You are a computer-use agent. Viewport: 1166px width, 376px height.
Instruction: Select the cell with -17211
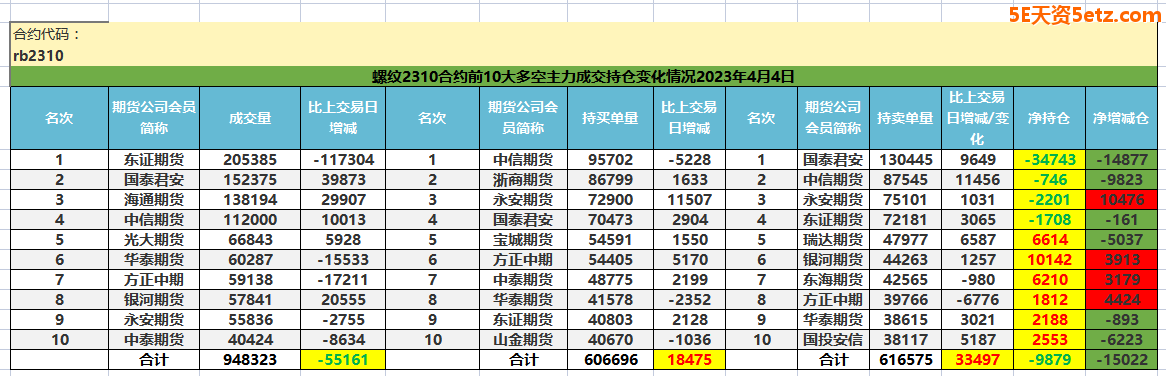tap(343, 280)
